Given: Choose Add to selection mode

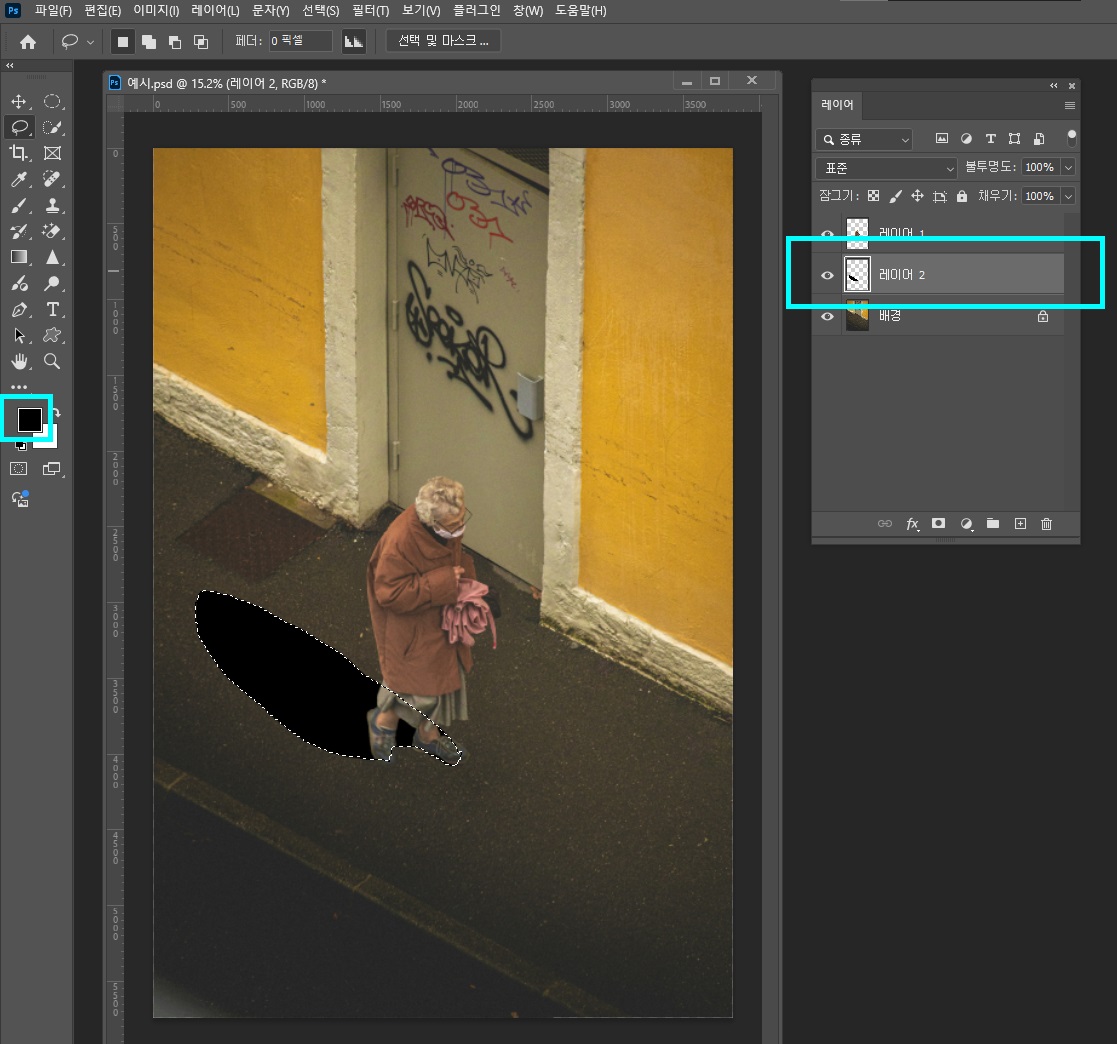Looking at the screenshot, I should coord(149,42).
